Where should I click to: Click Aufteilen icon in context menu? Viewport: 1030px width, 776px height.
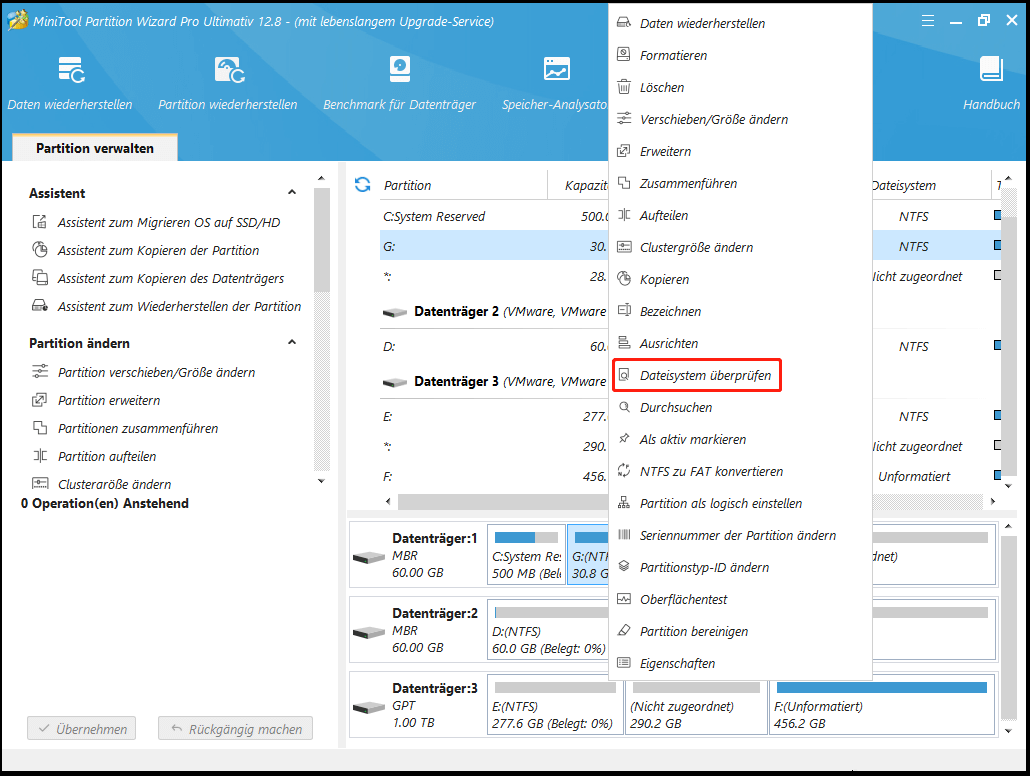click(x=624, y=215)
